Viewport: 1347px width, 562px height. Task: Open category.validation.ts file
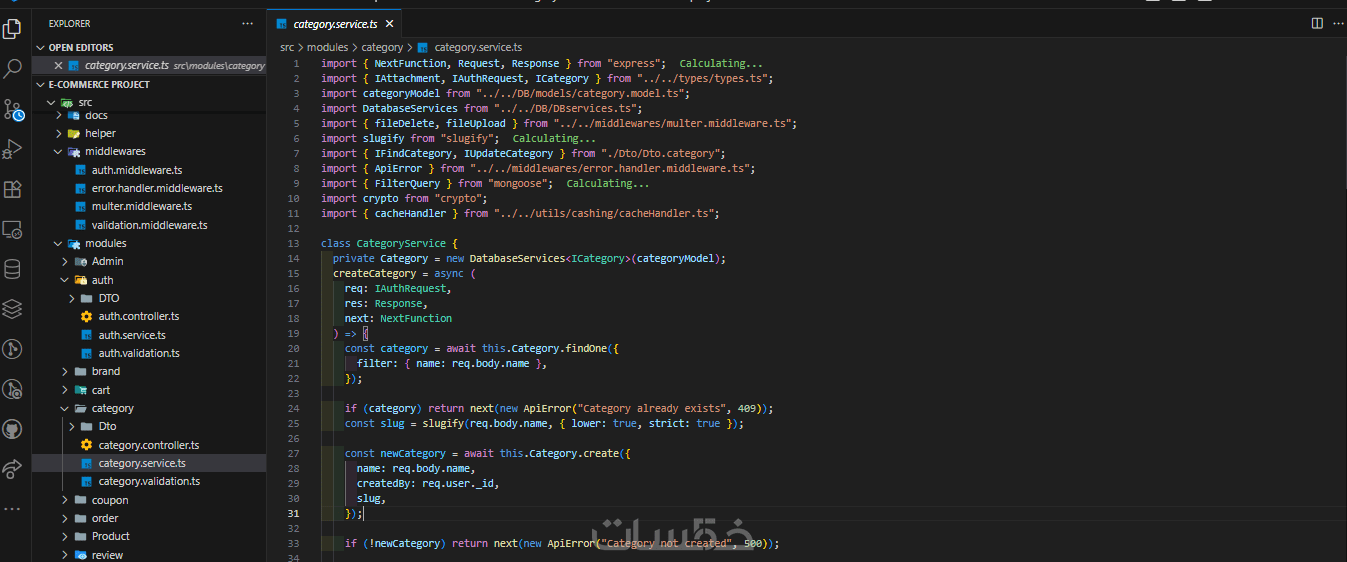pyautogui.click(x=149, y=481)
